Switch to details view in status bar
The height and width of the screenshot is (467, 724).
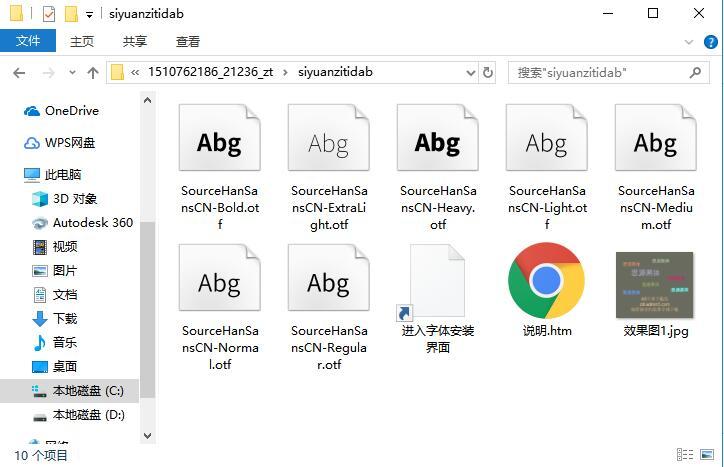tap(685, 455)
